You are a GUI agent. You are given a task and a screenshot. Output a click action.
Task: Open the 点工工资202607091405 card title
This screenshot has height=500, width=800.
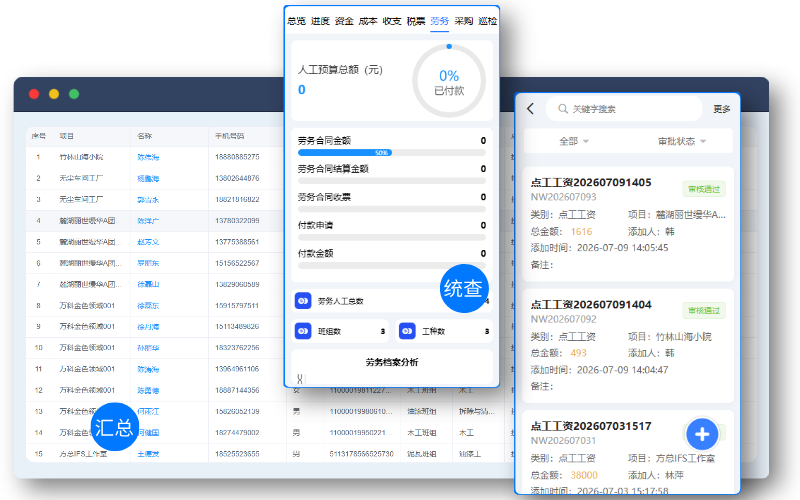click(x=591, y=183)
